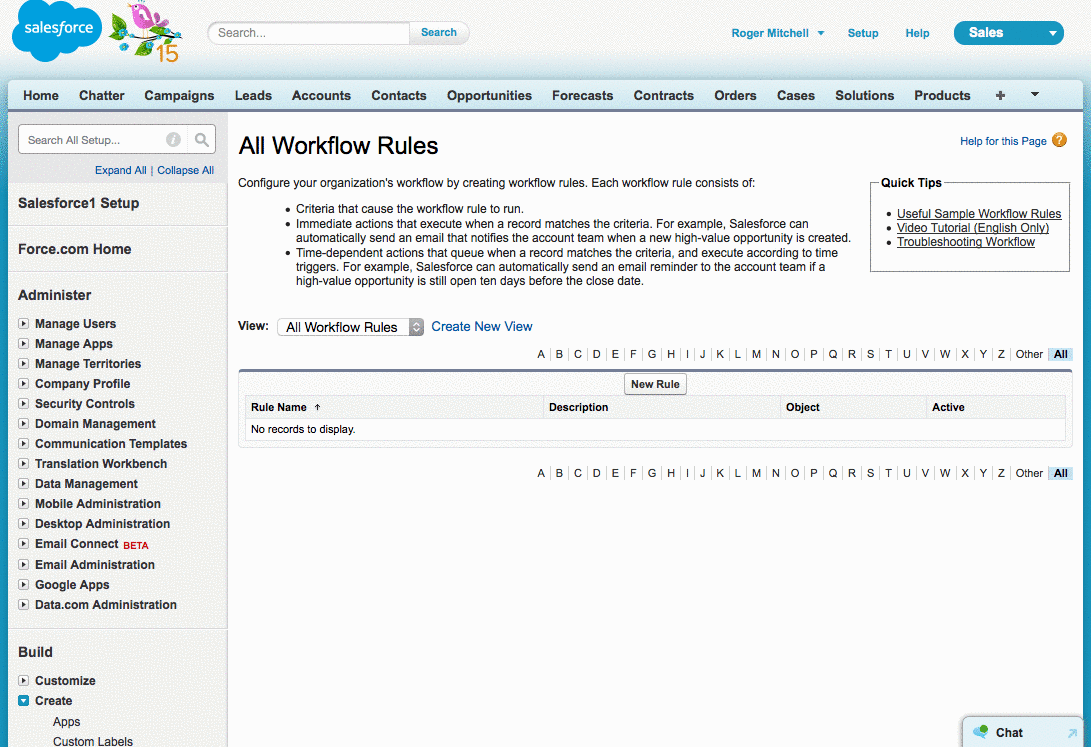Screen dimensions: 1091x747
Task: Click Expand All in sidebar
Action: pos(120,170)
